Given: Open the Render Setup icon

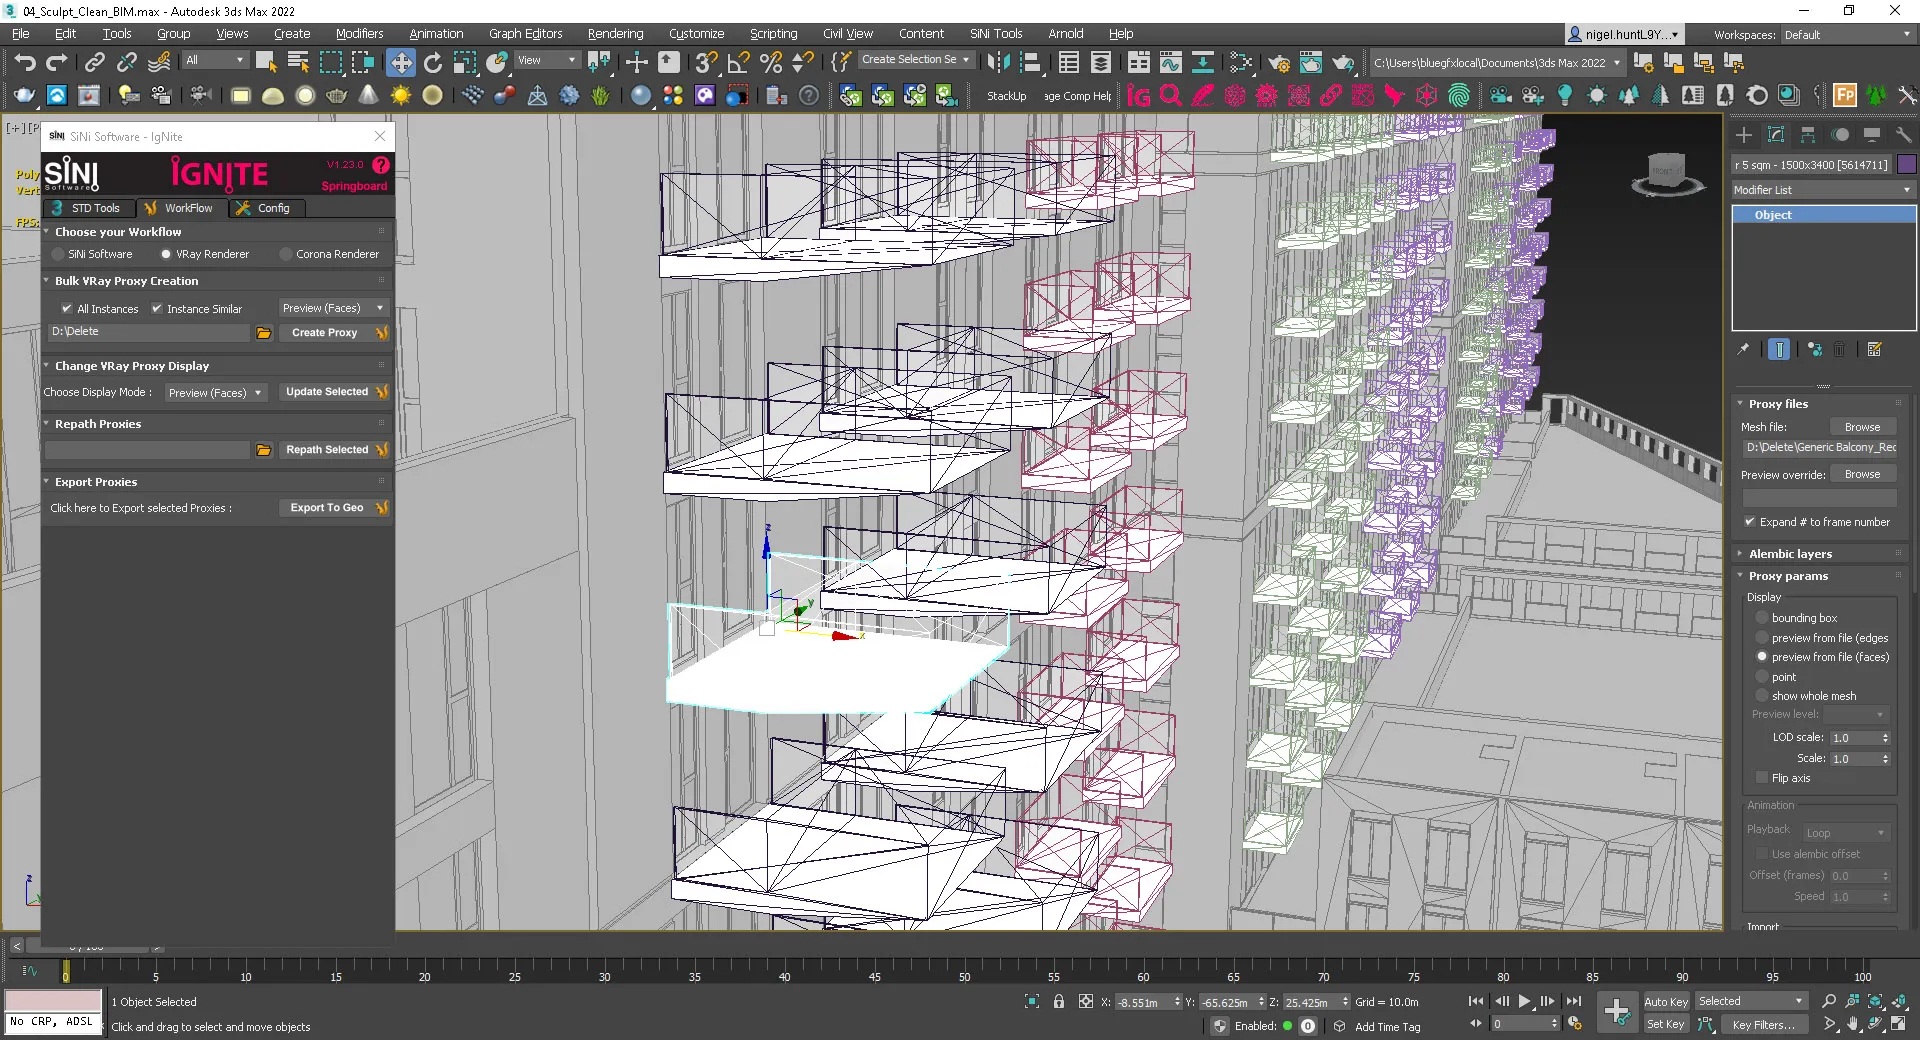Looking at the screenshot, I should click(1279, 63).
